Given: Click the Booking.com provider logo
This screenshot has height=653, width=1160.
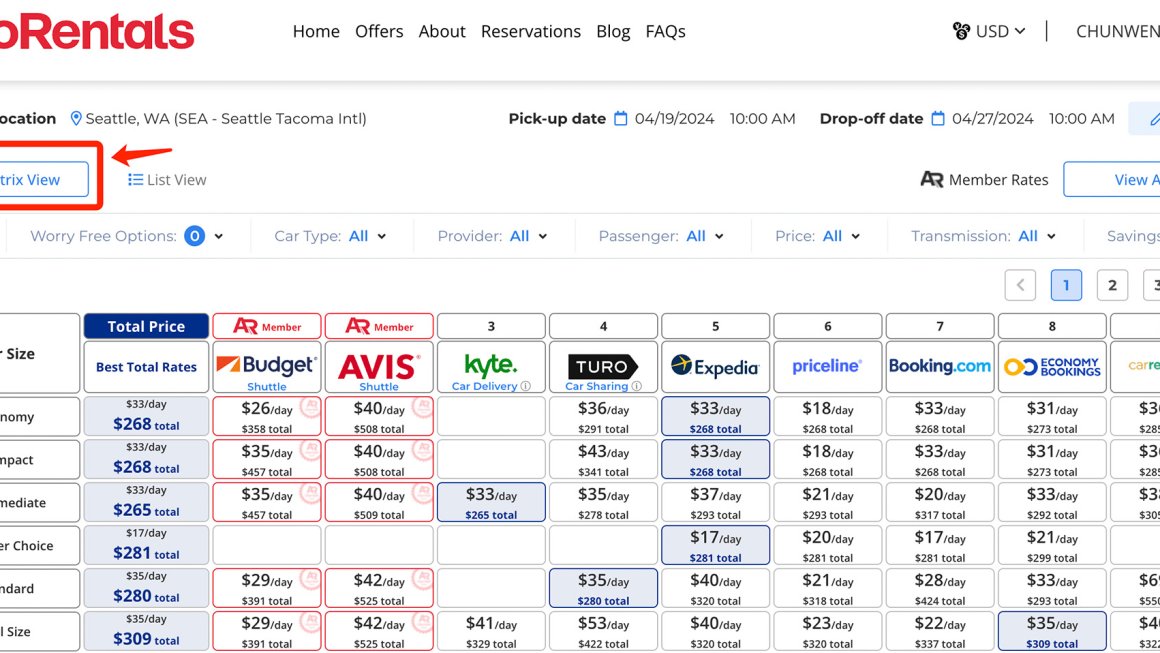Looking at the screenshot, I should pyautogui.click(x=939, y=367).
